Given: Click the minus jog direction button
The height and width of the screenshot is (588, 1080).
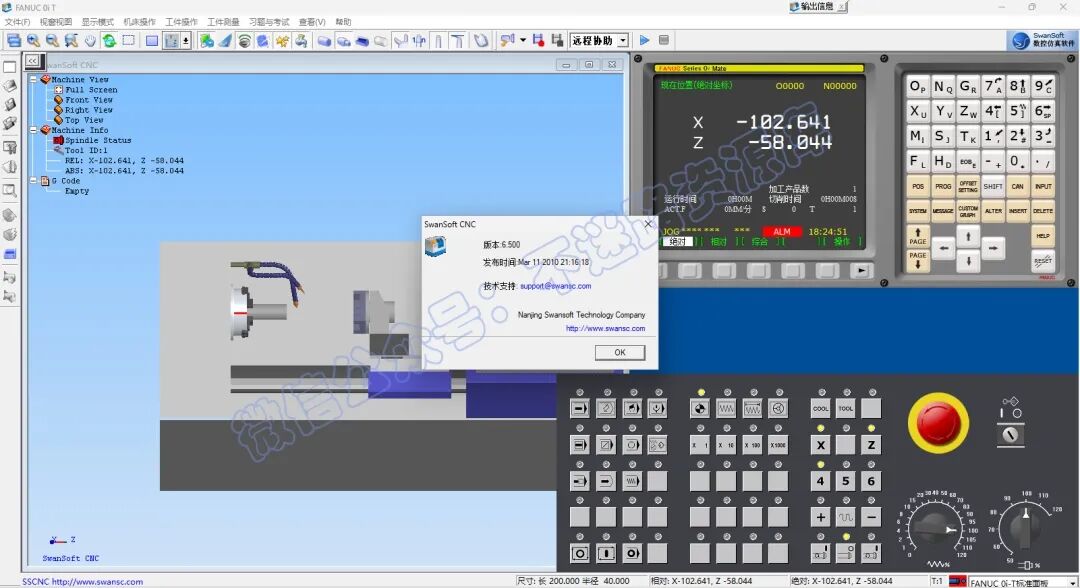Looking at the screenshot, I should coord(871,517).
